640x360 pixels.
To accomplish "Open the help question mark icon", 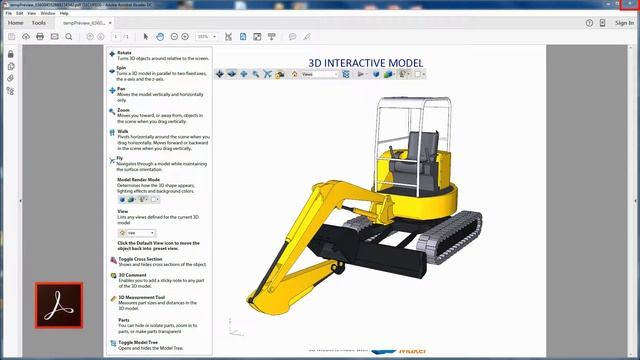I will click(589, 23).
